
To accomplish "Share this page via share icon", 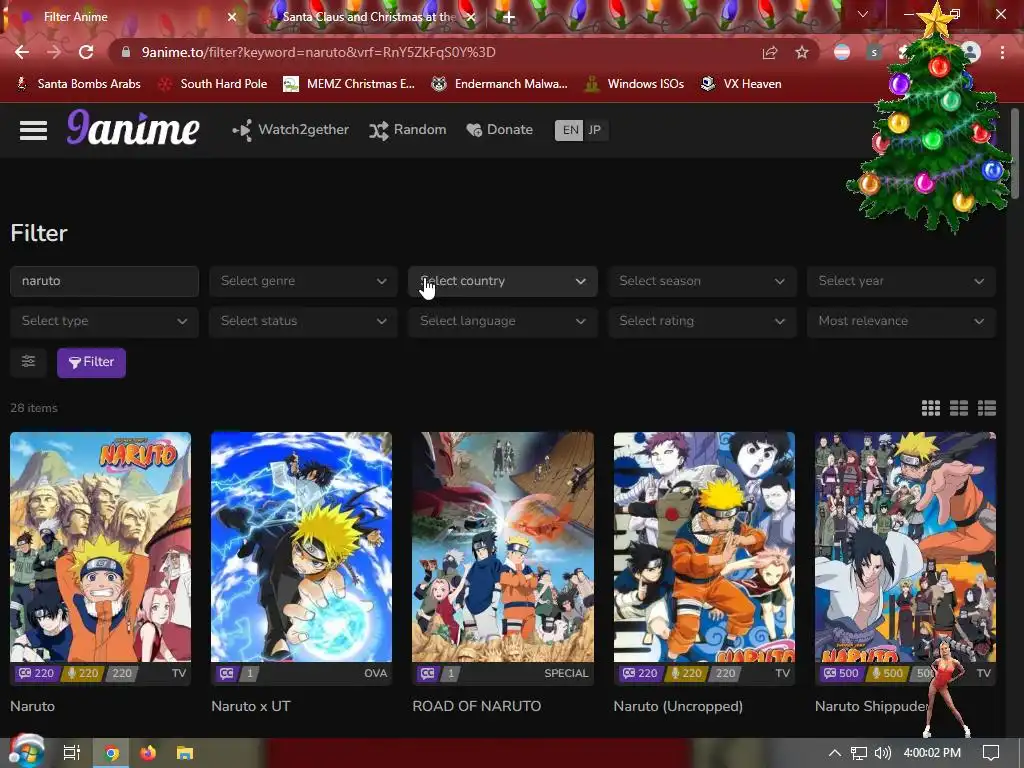I will click(x=770, y=52).
